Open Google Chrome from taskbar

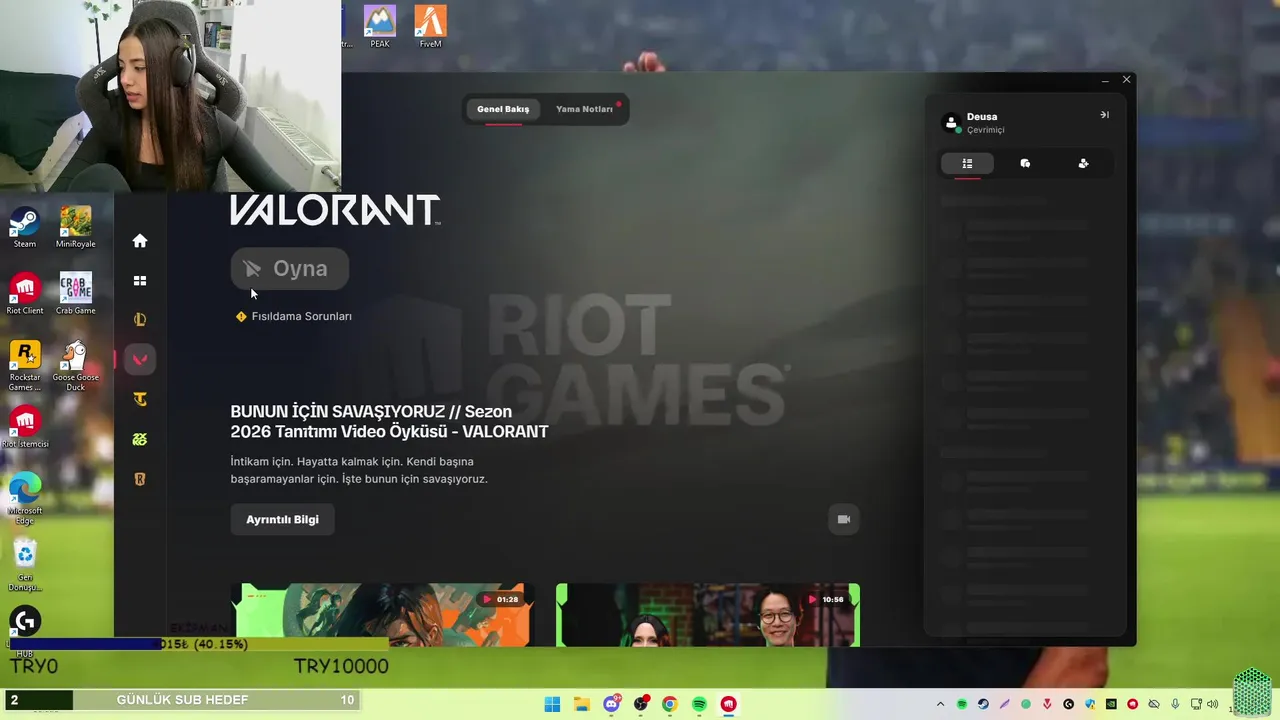670,704
